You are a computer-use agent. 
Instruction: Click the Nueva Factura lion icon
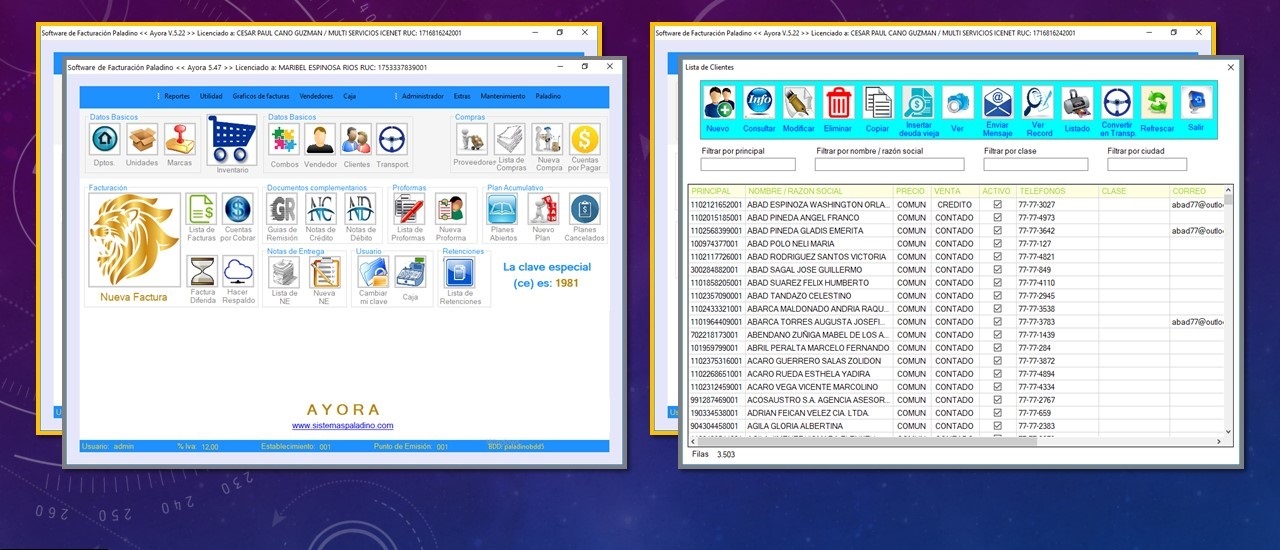tap(134, 241)
